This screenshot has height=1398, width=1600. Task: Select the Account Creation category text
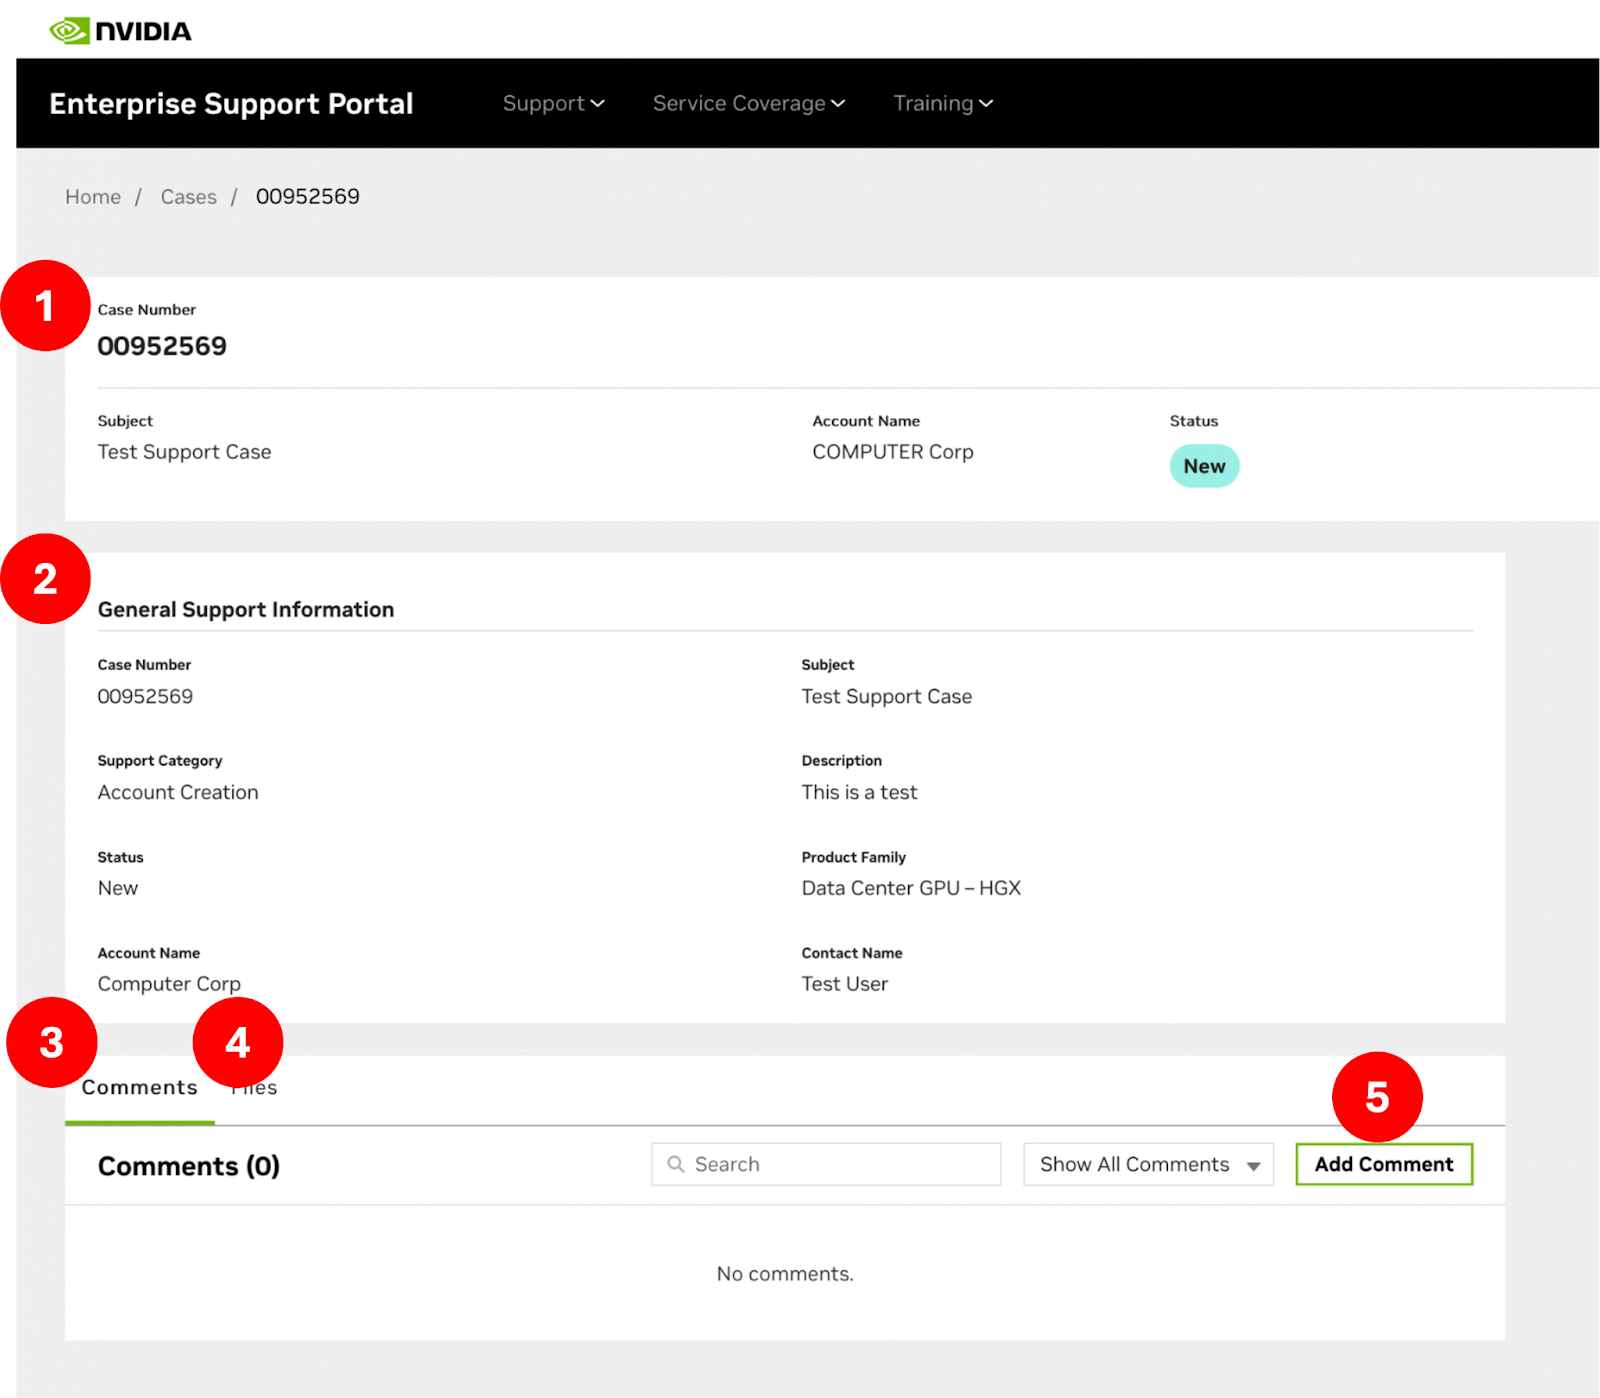click(x=178, y=792)
